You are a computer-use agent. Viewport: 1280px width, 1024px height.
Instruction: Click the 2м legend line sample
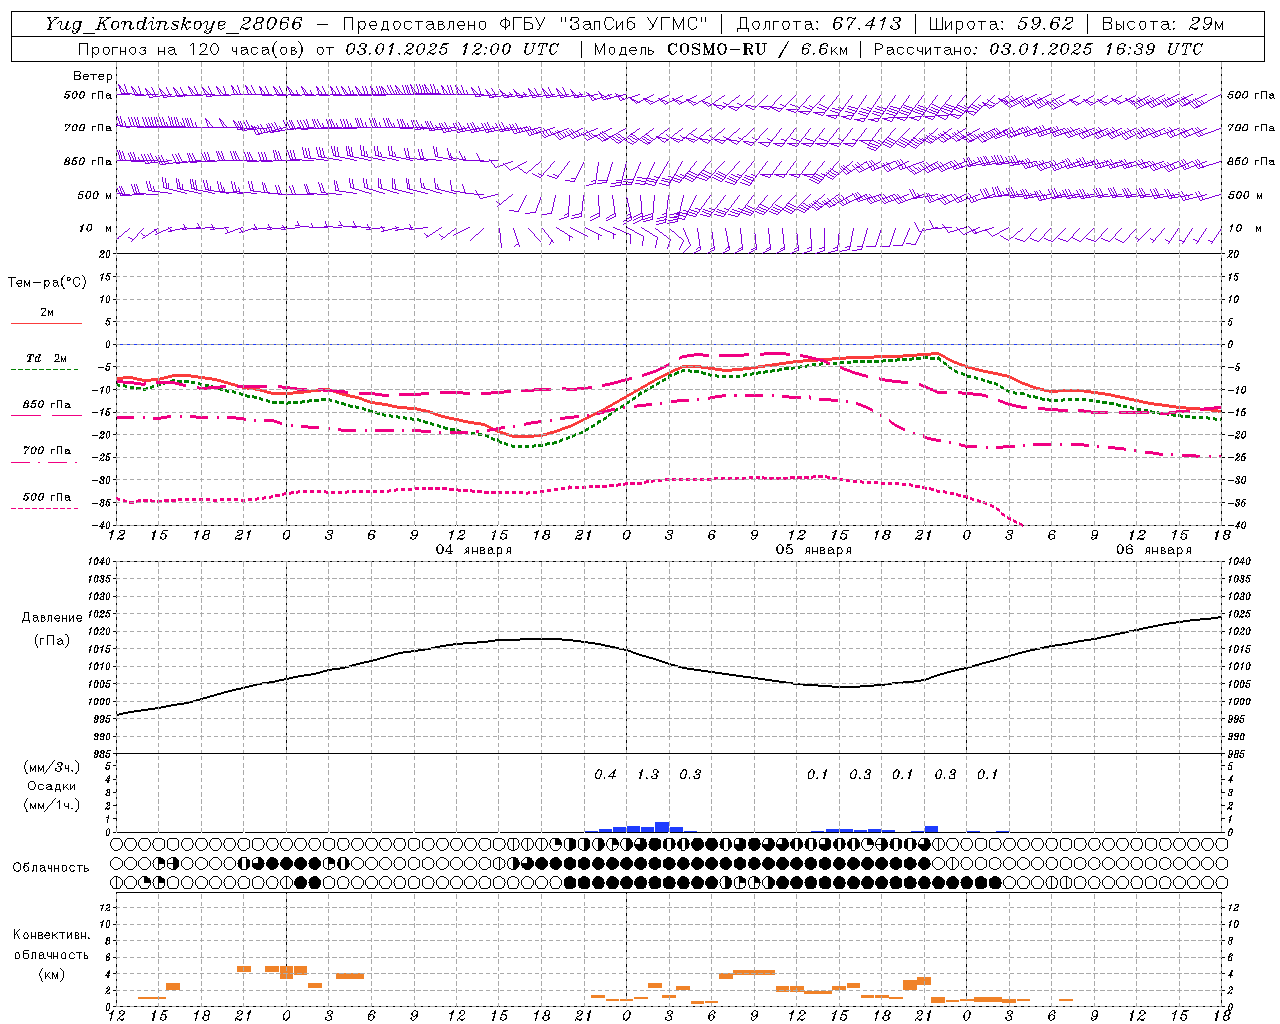tap(46, 323)
